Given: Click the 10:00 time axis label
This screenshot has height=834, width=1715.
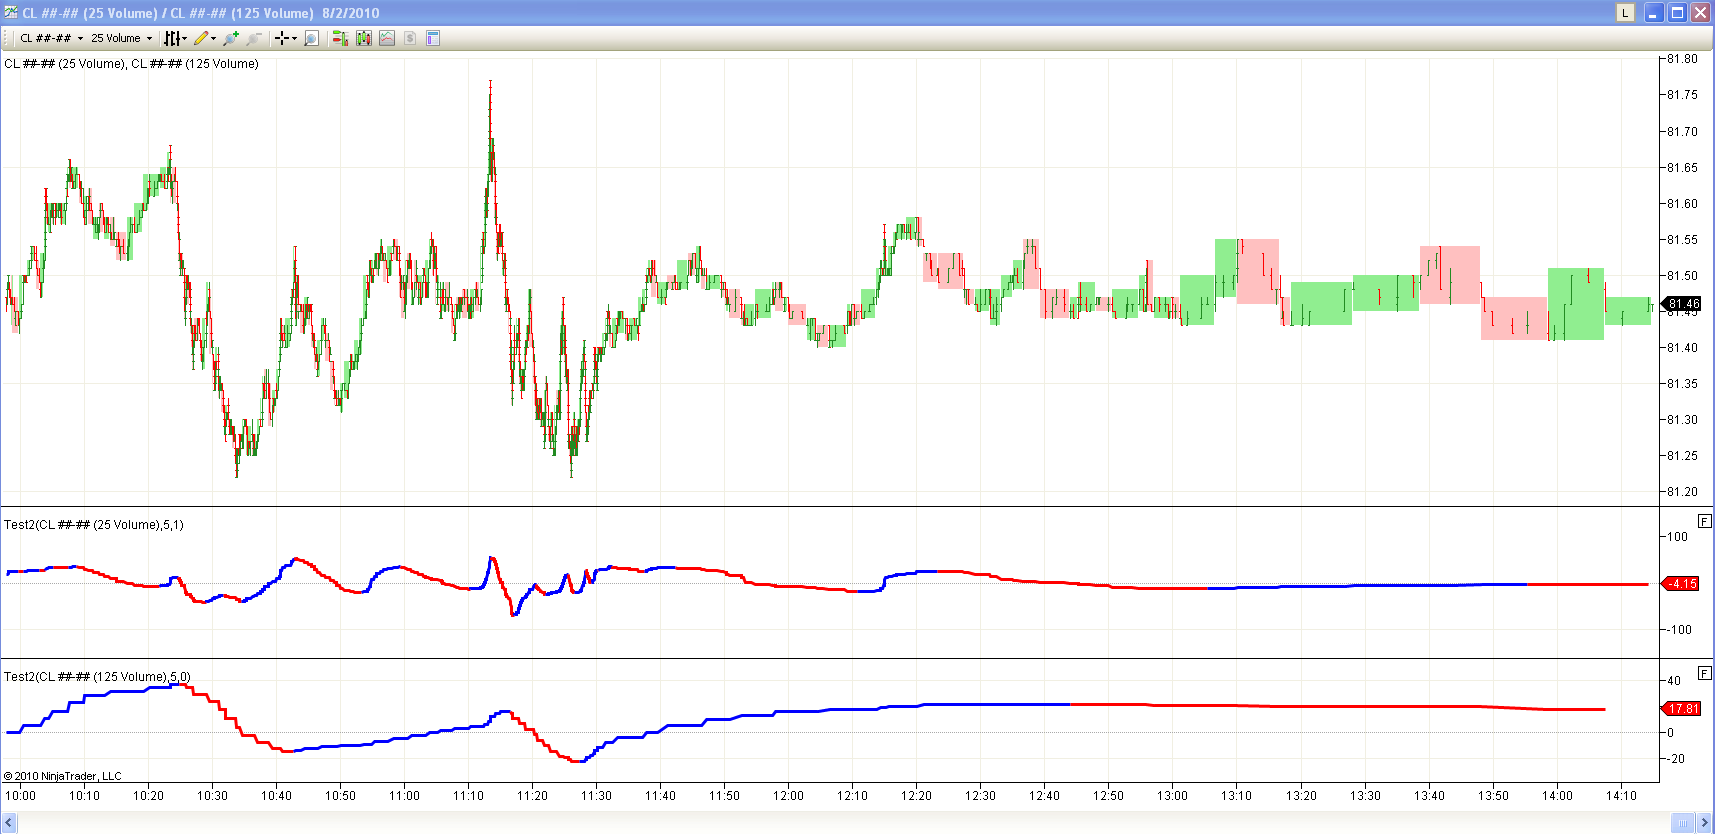Looking at the screenshot, I should [x=20, y=796].
